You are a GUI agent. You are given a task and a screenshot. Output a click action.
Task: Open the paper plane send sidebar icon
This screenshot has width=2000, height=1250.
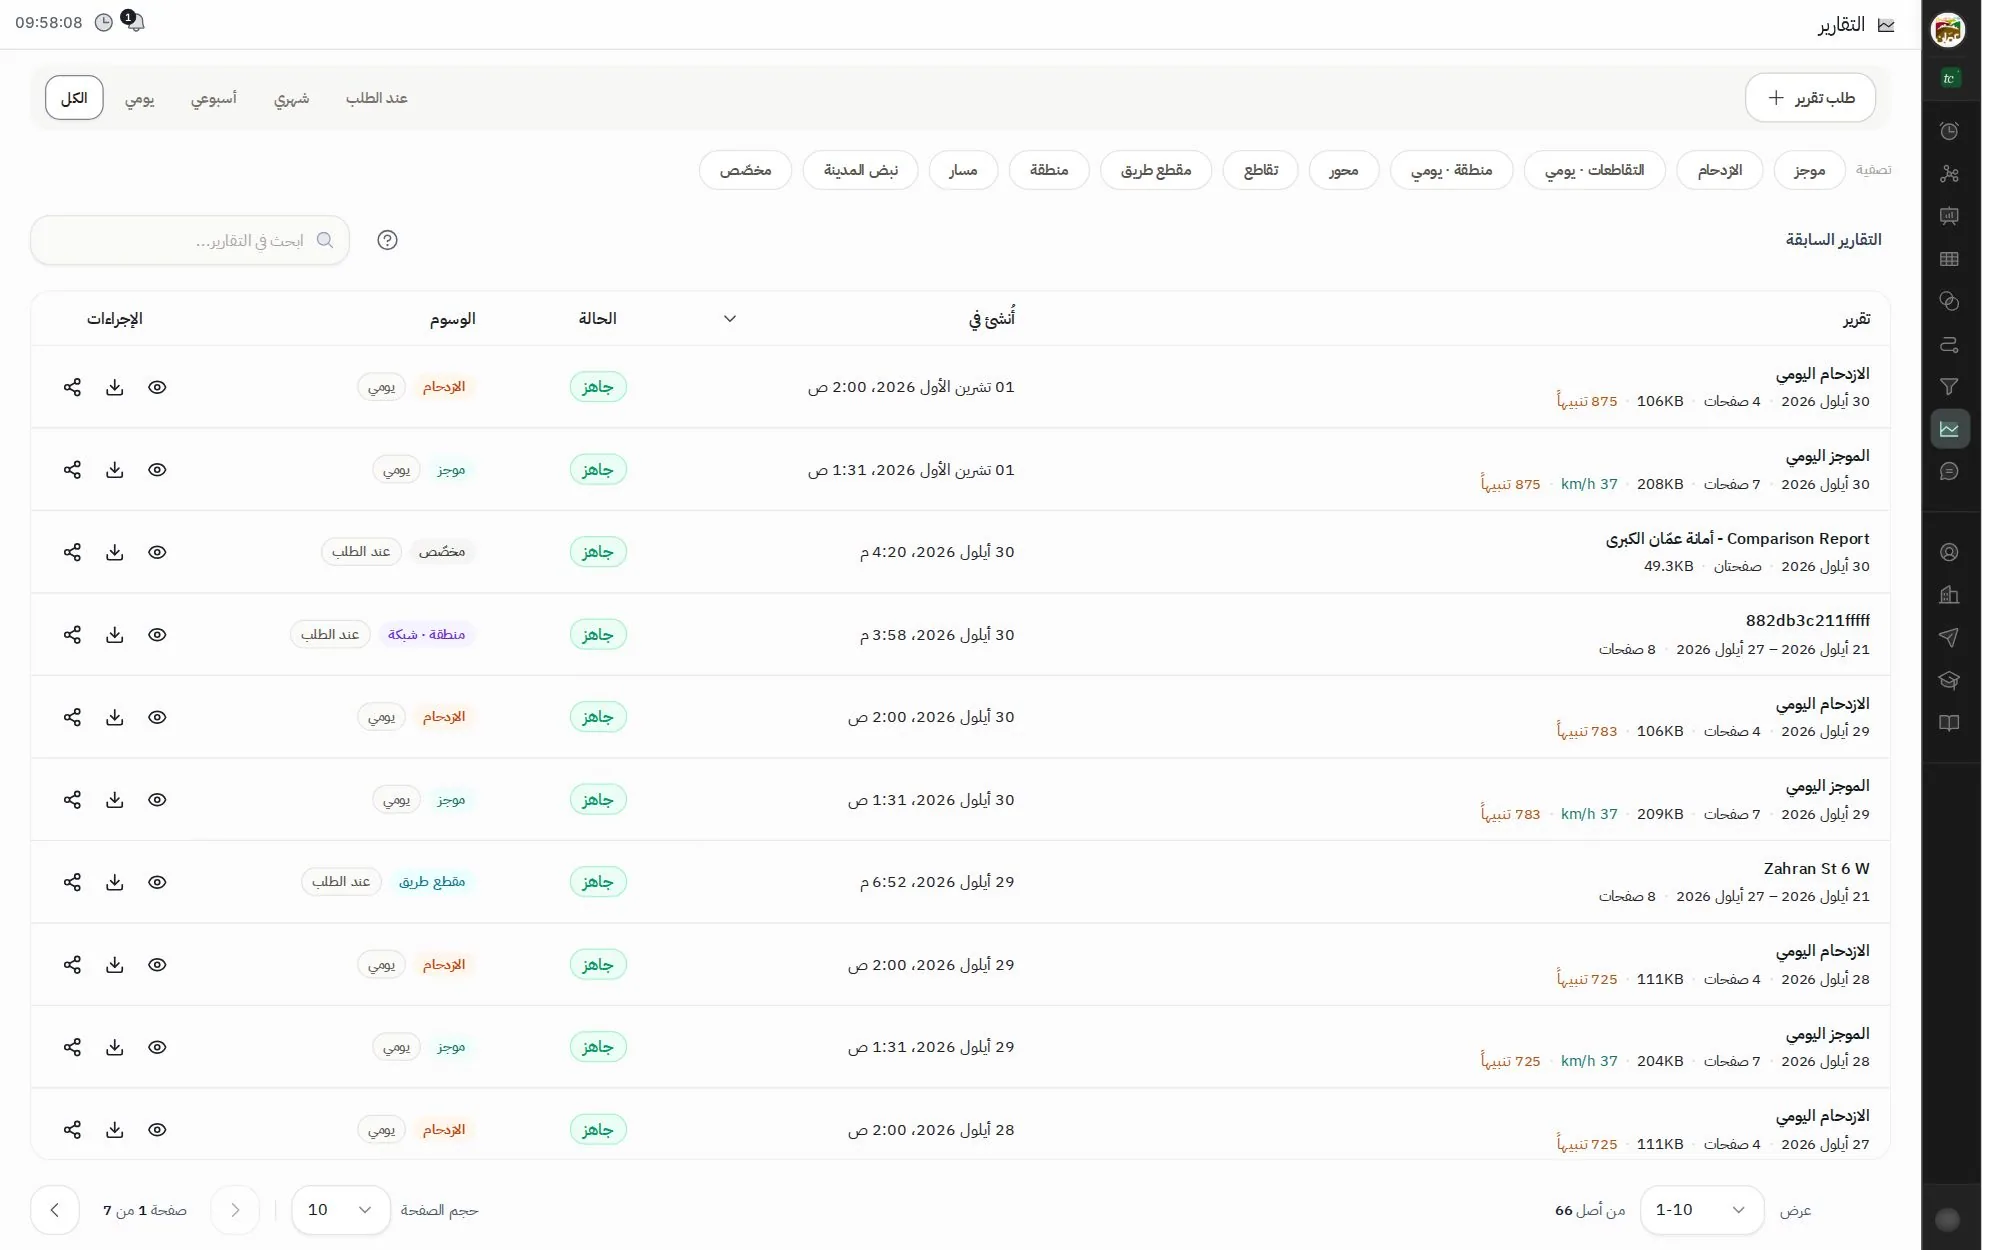[1949, 637]
